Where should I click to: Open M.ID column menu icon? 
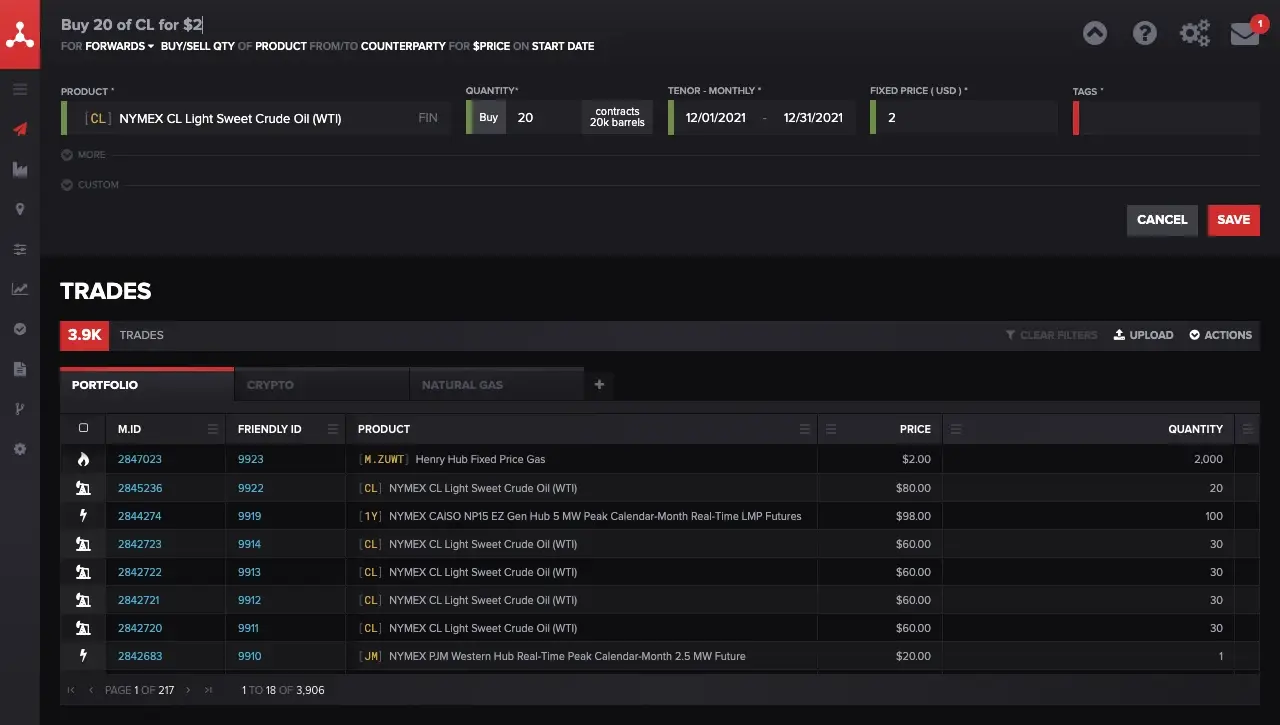click(x=212, y=429)
